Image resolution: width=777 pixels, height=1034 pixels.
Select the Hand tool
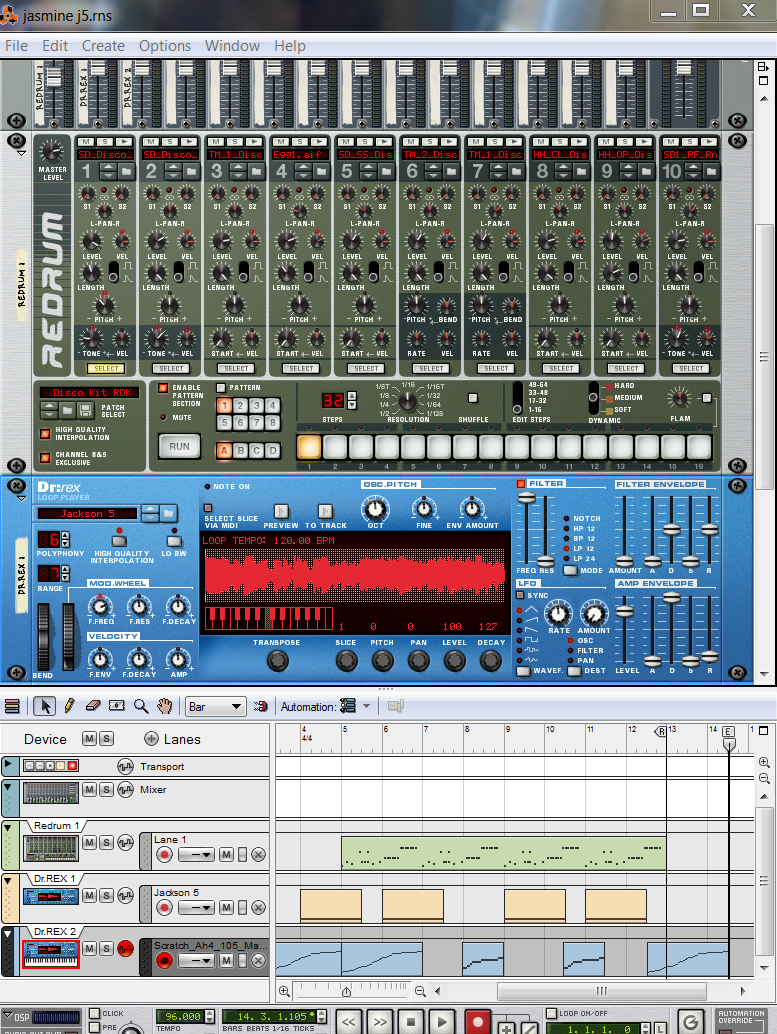tap(164, 706)
